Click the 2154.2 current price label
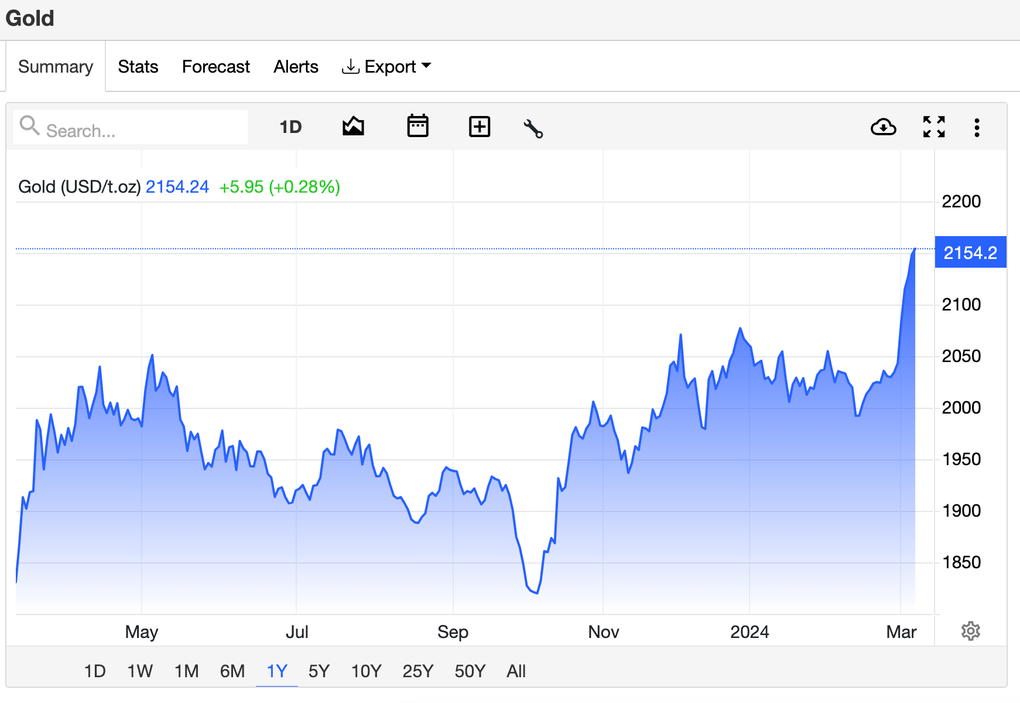This screenshot has height=703, width=1020. 970,253
